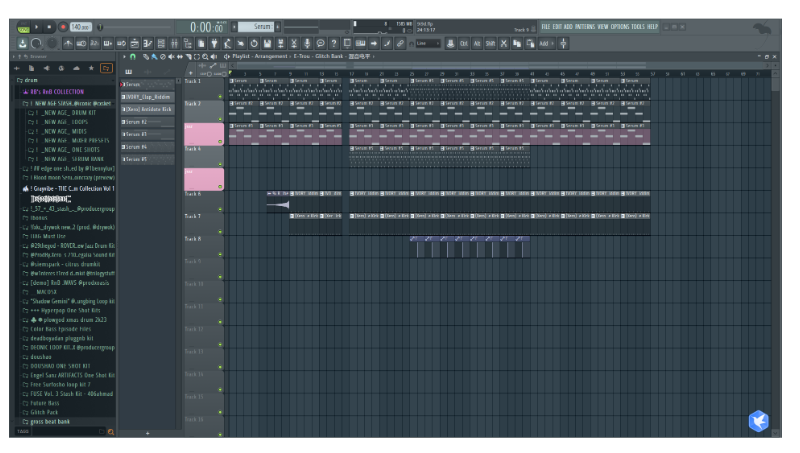Expand _NEW AGE_ LOOPS folder
Viewport: 800px width, 453px height.
[x=62, y=122]
